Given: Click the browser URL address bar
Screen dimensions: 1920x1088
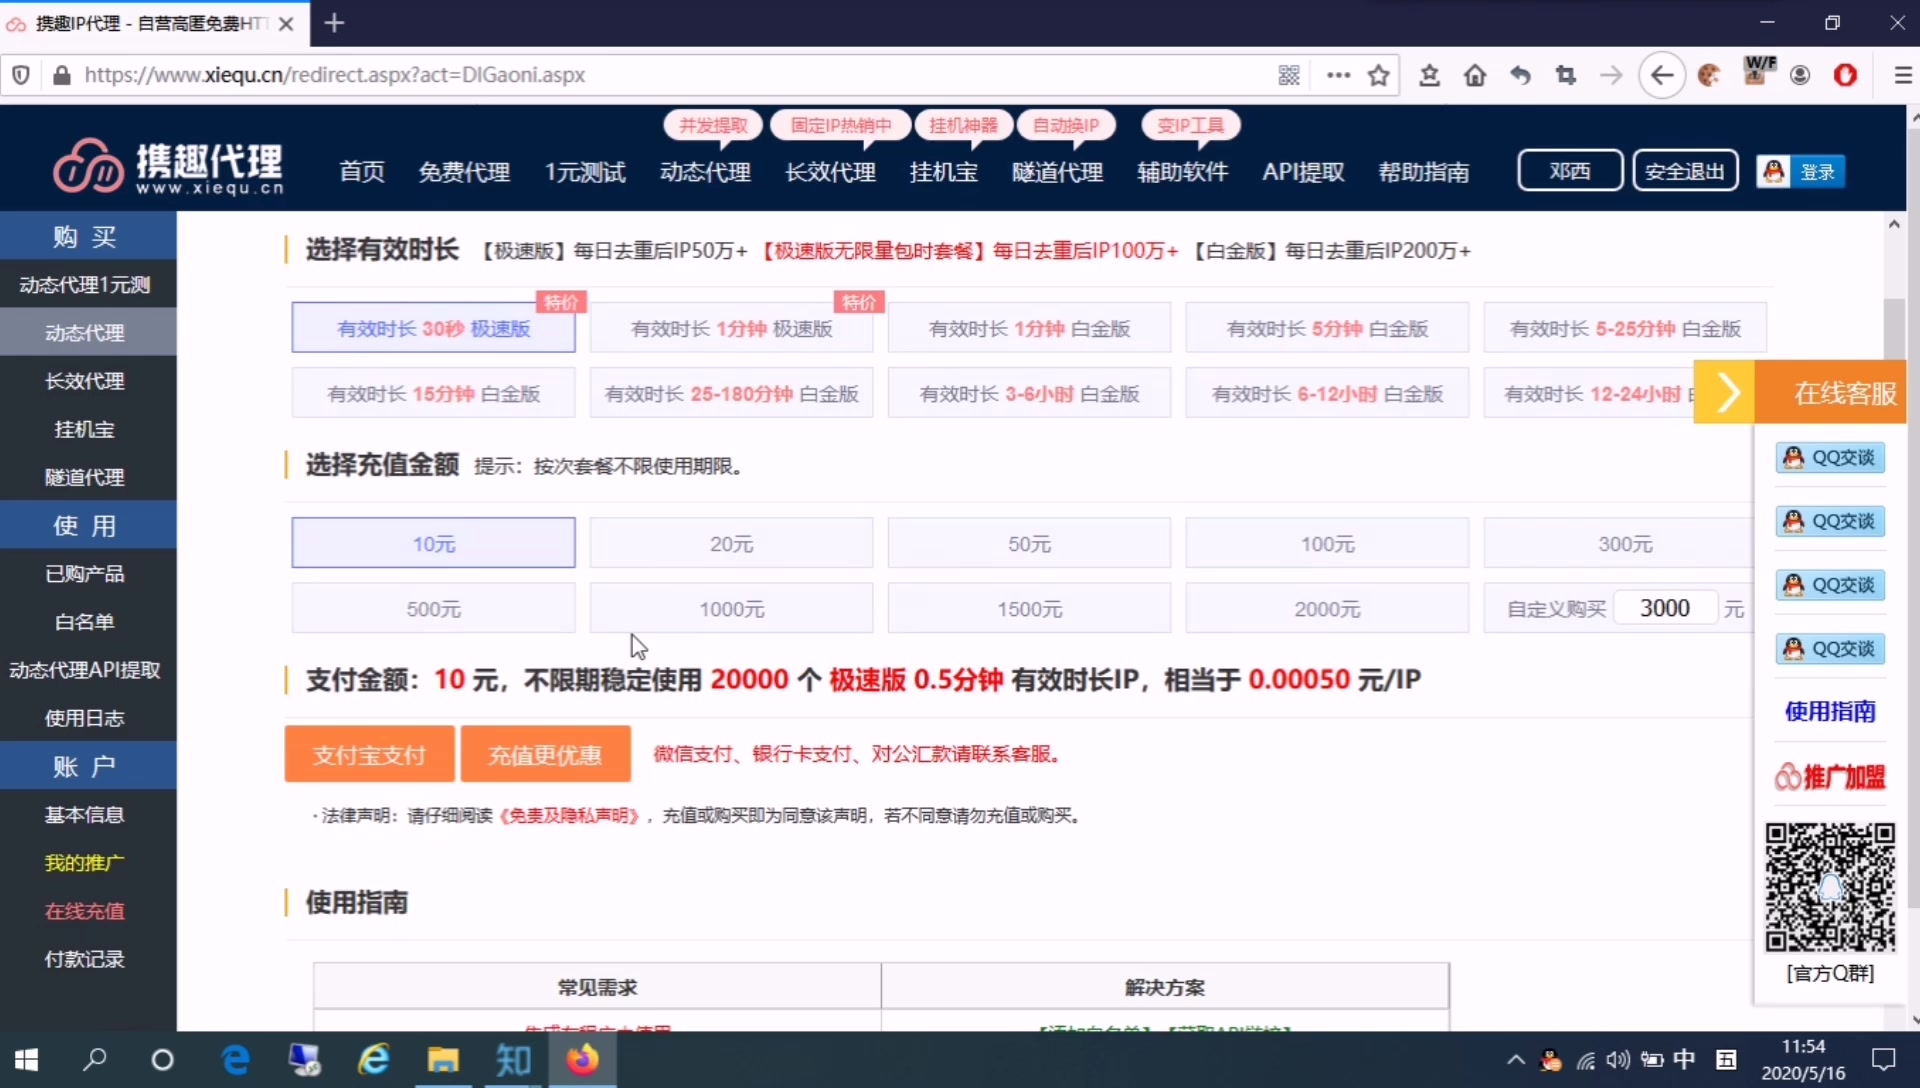Looking at the screenshot, I should click(670, 75).
